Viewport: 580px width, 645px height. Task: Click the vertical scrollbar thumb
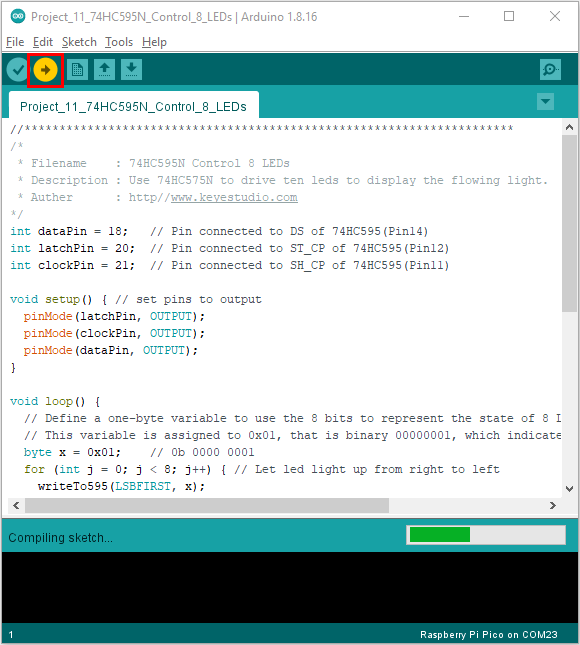click(569, 223)
